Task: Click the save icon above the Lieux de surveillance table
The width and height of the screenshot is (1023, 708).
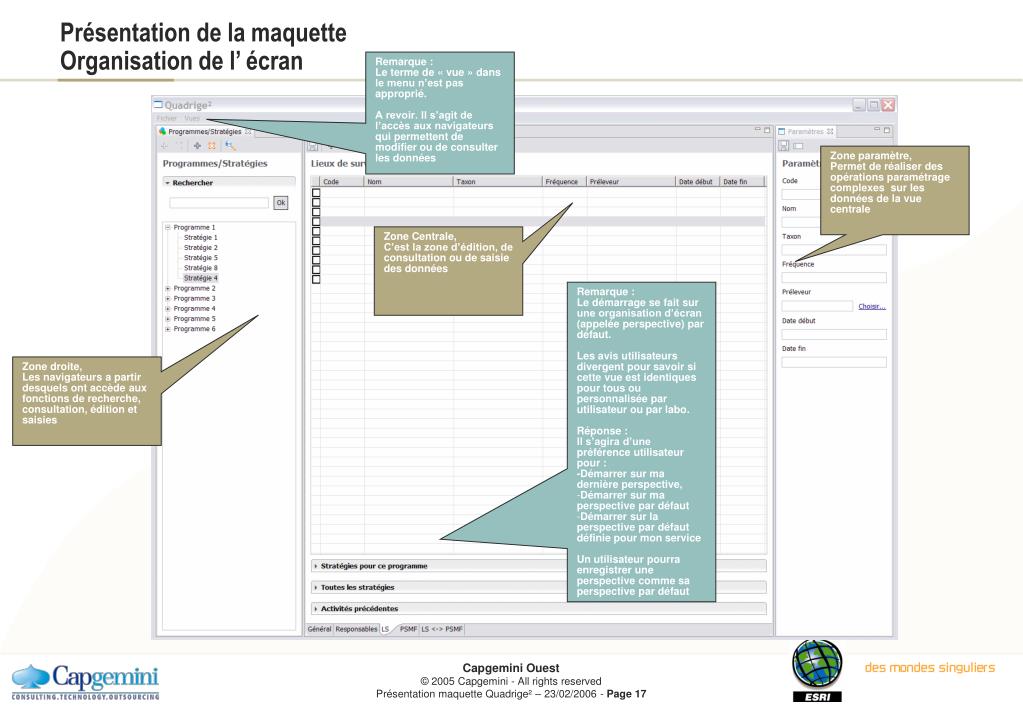Action: [313, 147]
